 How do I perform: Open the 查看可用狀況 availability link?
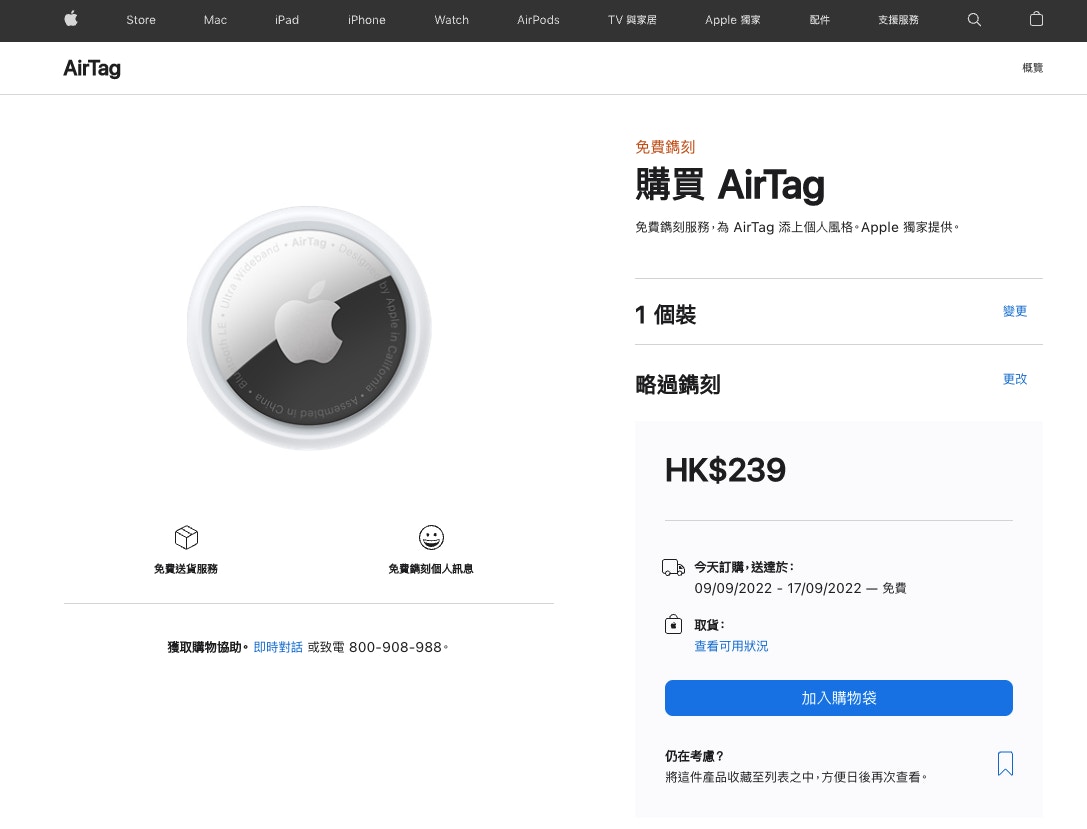point(731,646)
